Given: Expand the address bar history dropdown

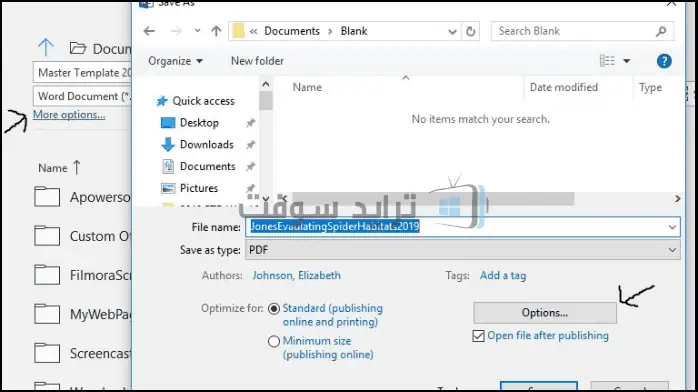Looking at the screenshot, I should (x=452, y=32).
